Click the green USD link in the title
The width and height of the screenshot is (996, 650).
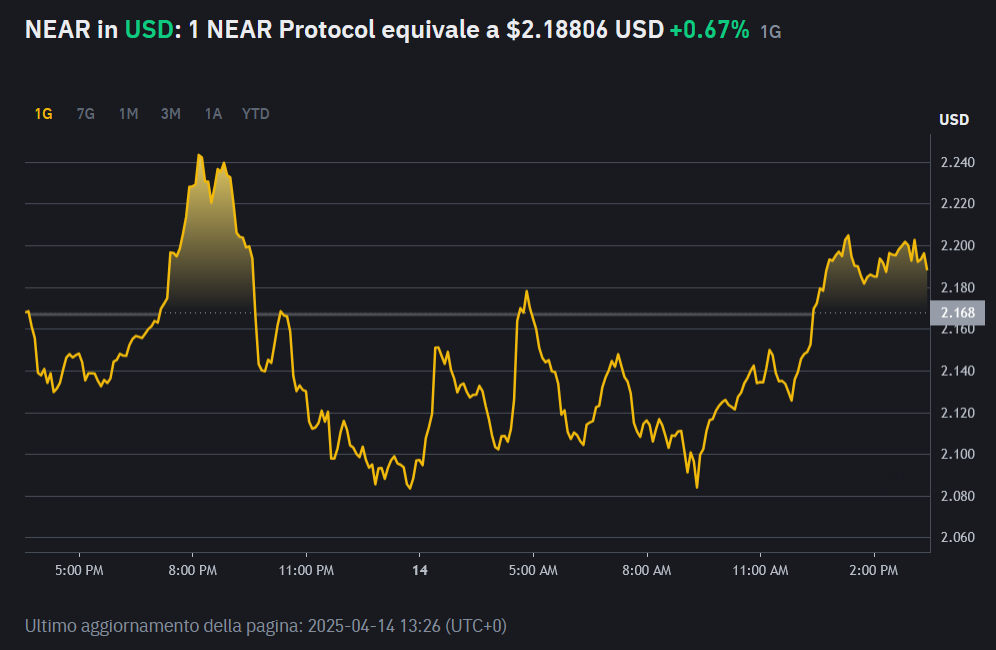(149, 30)
